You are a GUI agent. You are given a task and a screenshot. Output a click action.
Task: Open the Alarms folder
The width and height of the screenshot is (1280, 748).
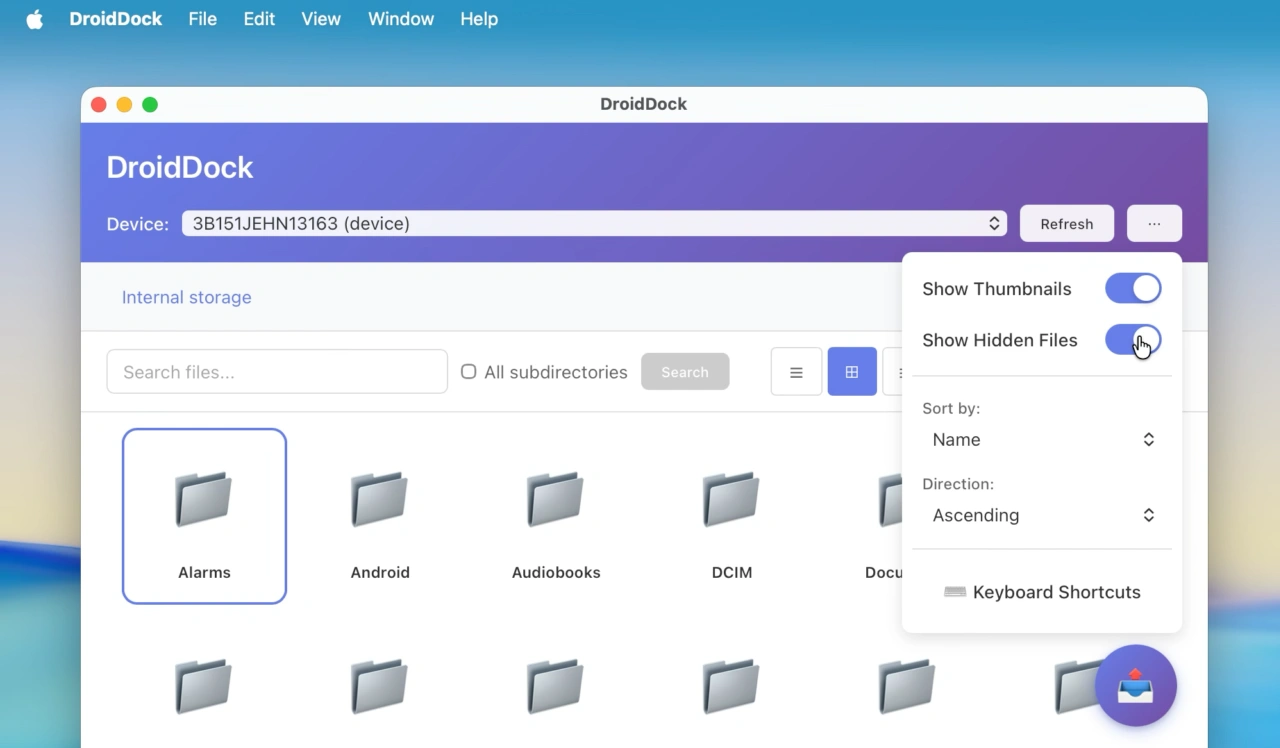coord(204,516)
